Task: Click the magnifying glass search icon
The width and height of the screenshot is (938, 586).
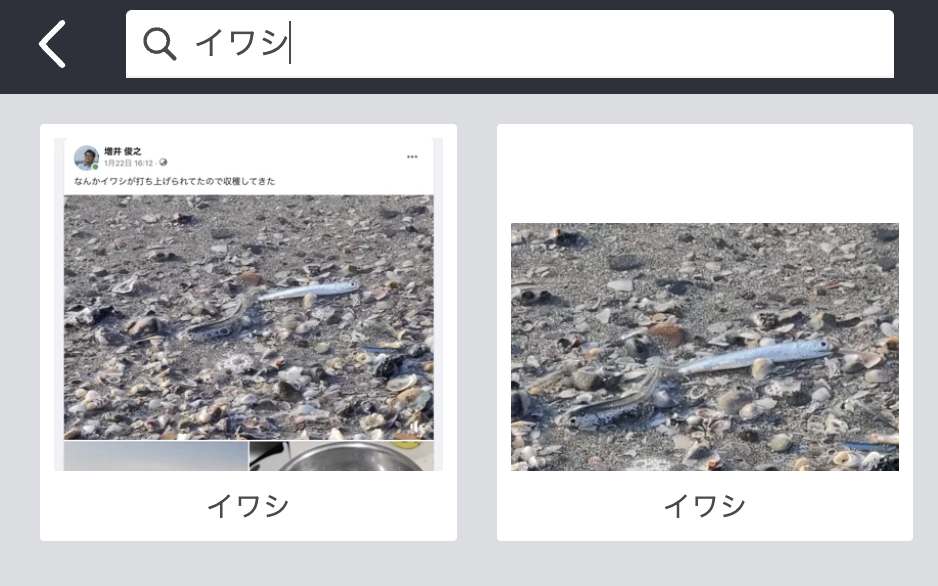Action: pyautogui.click(x=160, y=44)
